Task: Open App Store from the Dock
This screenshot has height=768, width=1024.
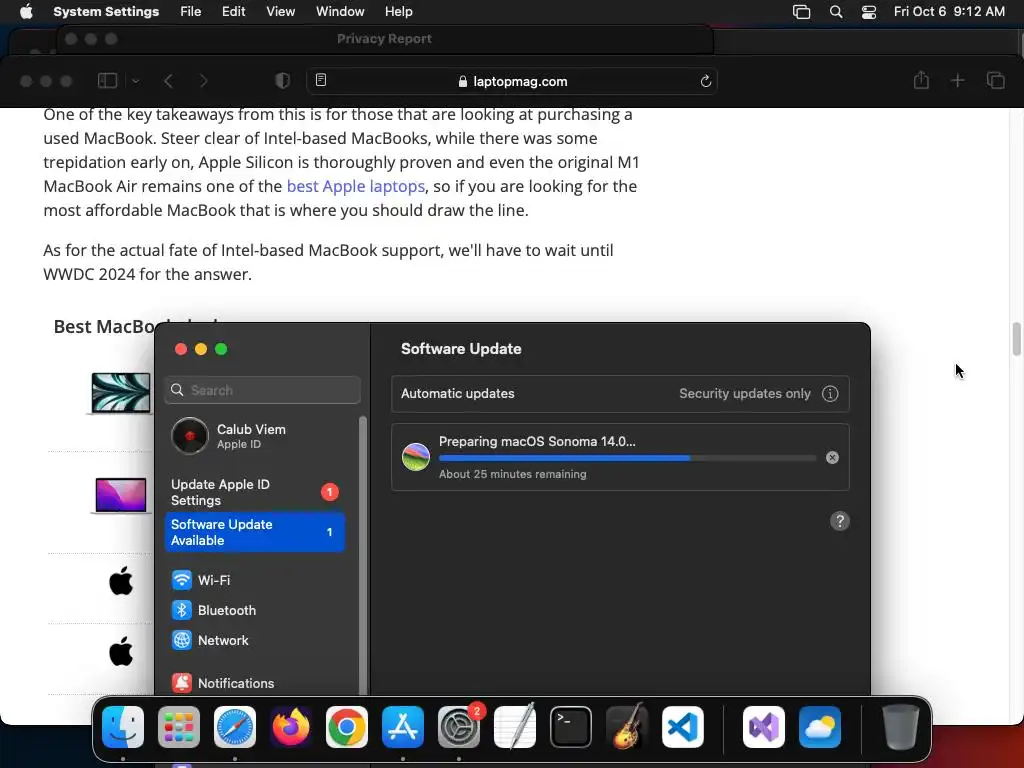Action: (403, 727)
